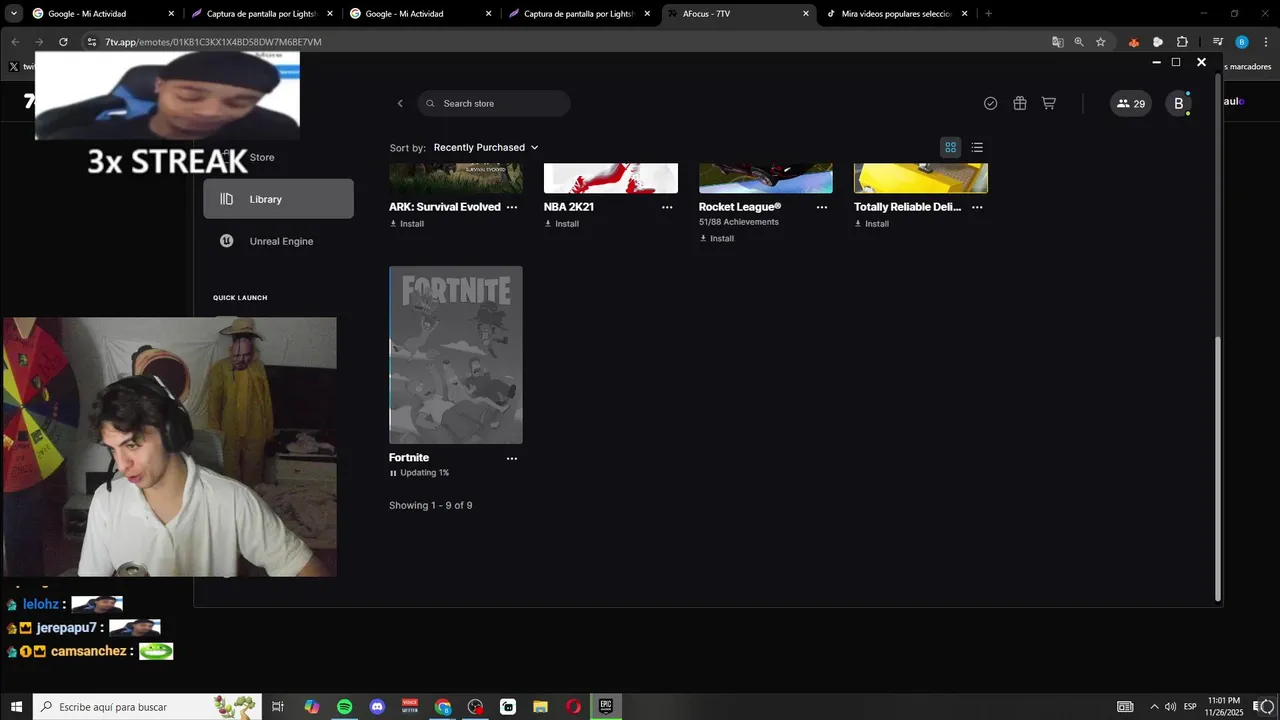Screen dimensions: 1280x720
Task: Open Epic Games Launcher taskbar icon
Action: tap(606, 707)
